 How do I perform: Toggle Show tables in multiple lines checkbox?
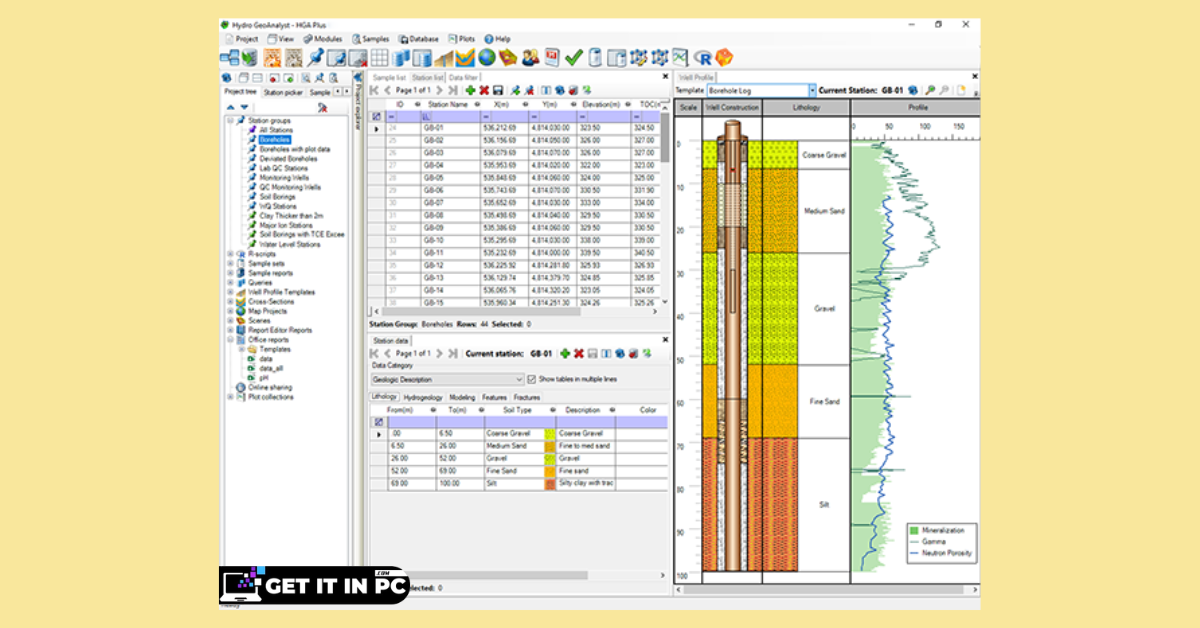[531, 379]
